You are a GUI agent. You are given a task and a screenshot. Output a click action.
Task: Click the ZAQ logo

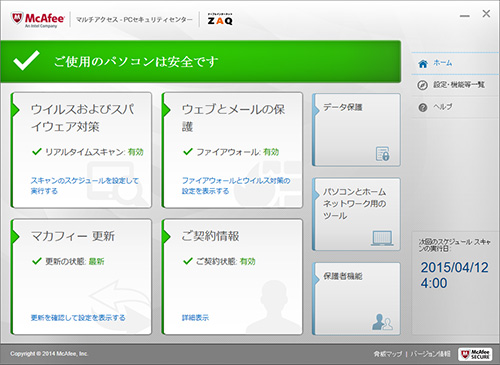(x=220, y=19)
